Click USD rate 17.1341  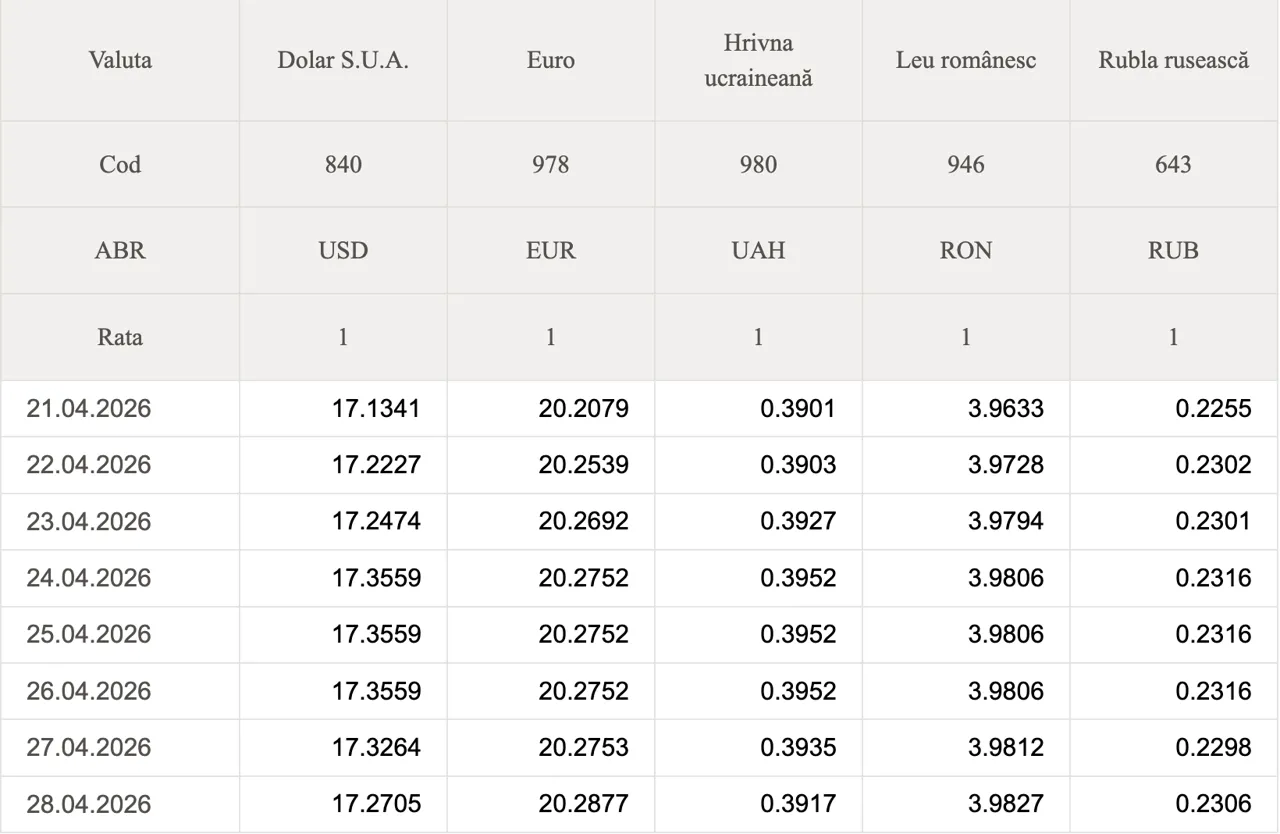coord(376,408)
